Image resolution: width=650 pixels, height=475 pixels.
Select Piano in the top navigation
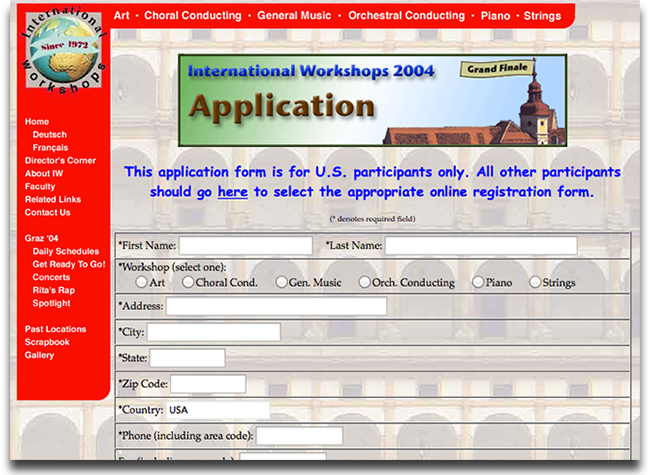click(x=495, y=16)
